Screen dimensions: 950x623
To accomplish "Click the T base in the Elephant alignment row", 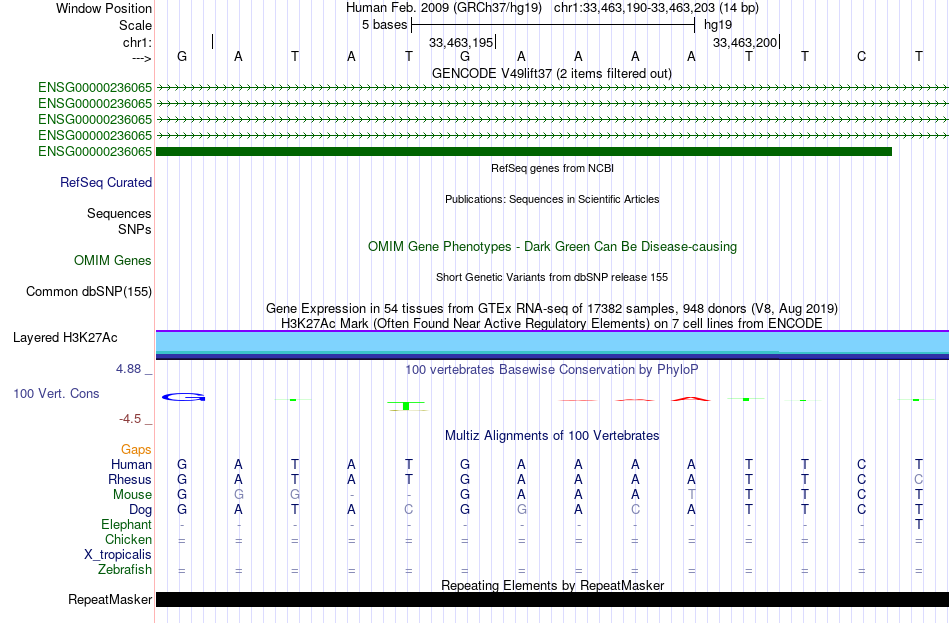I will (918, 525).
